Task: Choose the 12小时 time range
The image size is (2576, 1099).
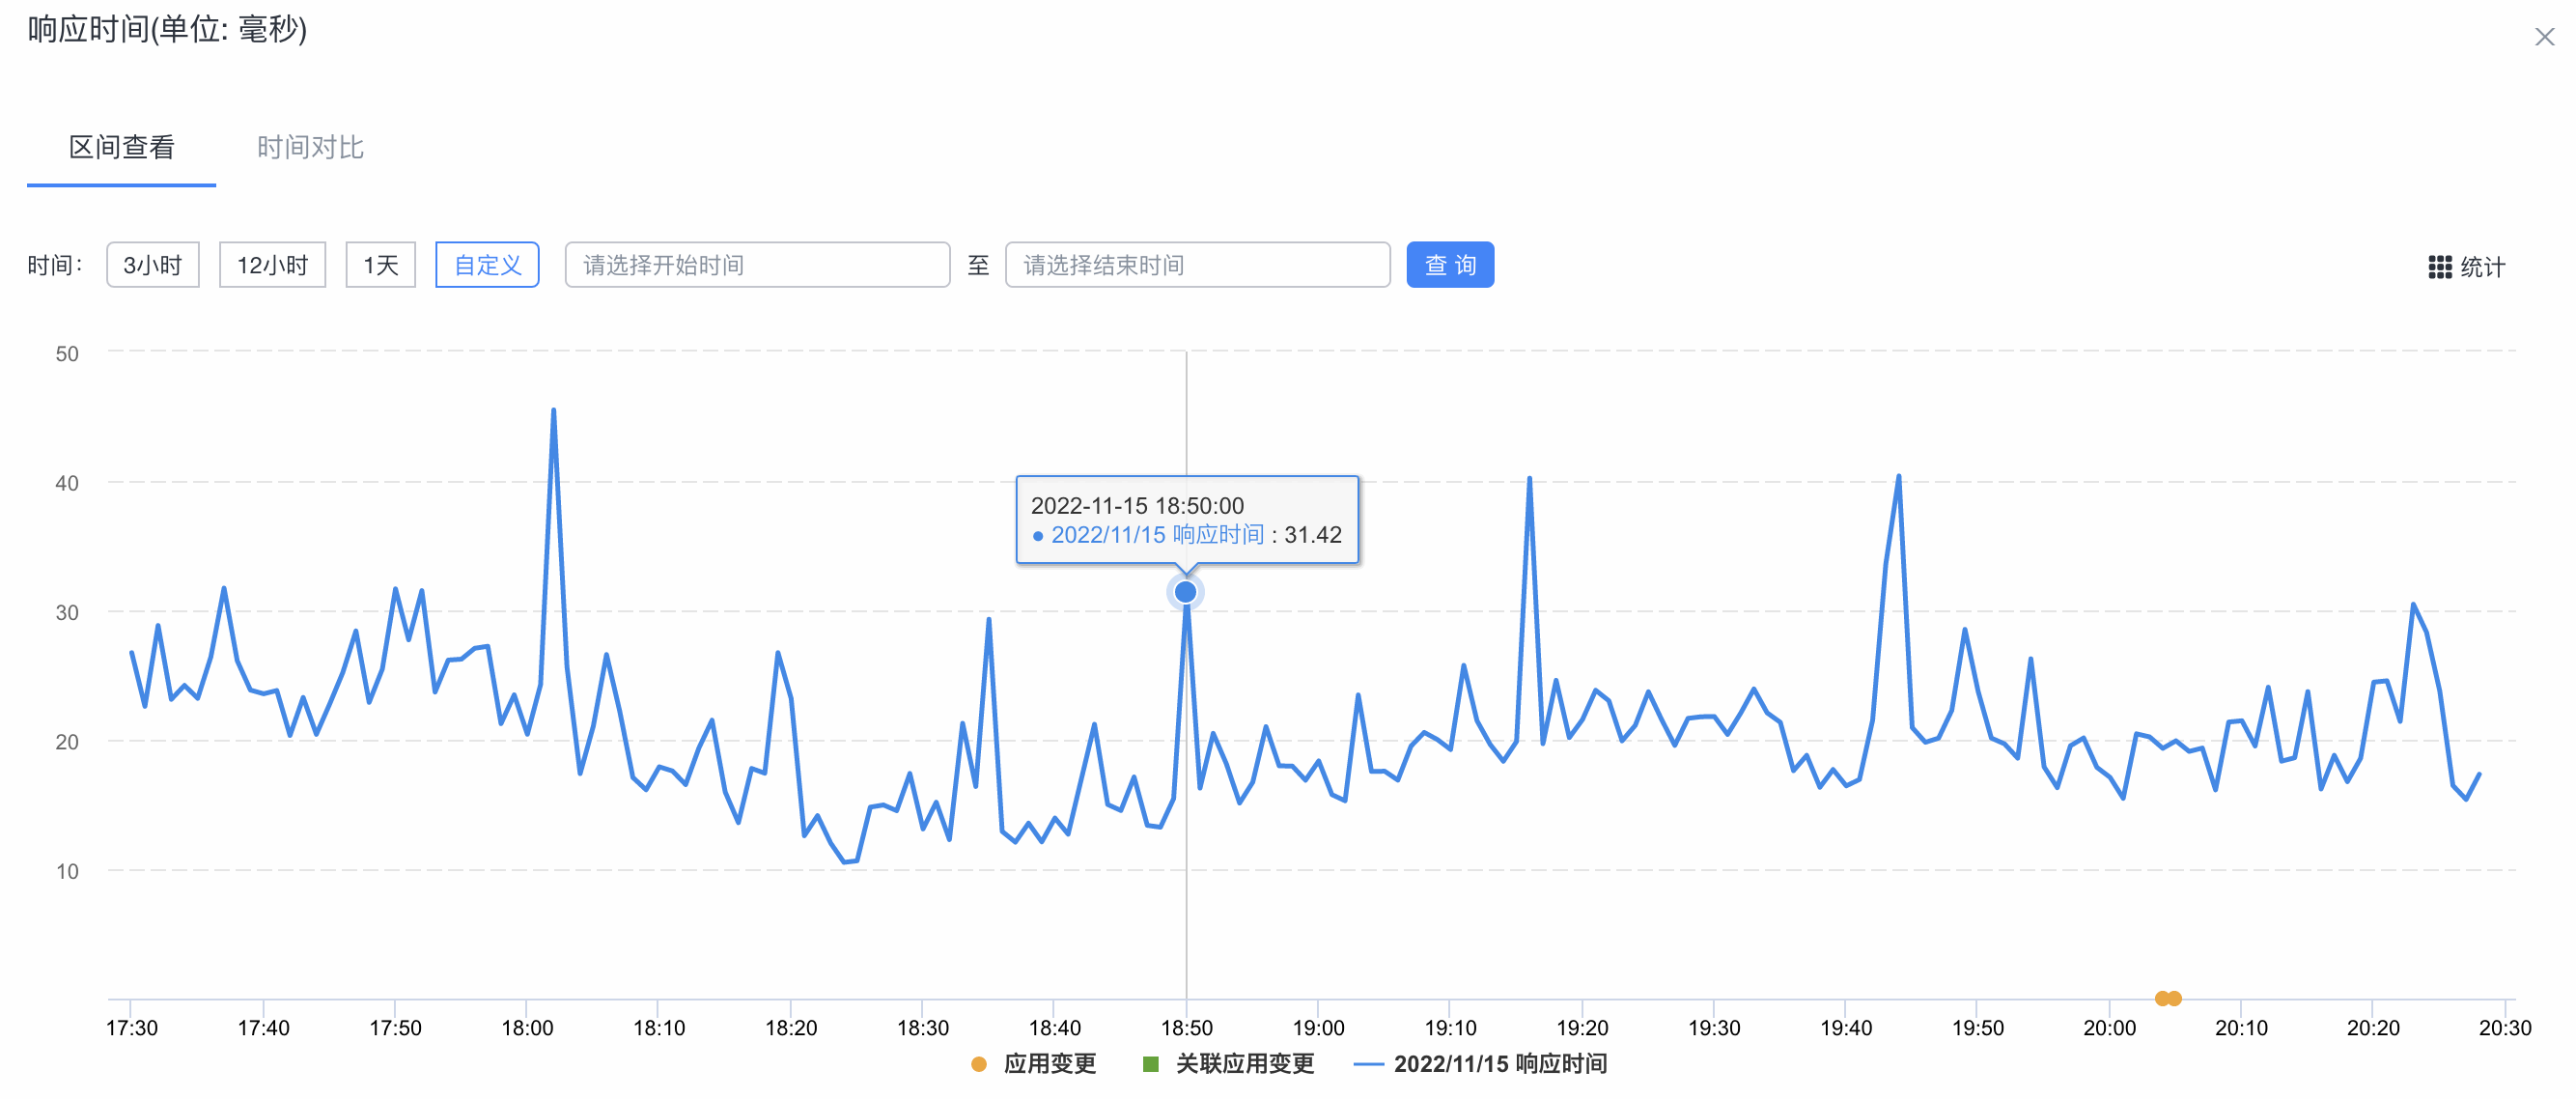Action: pos(272,265)
